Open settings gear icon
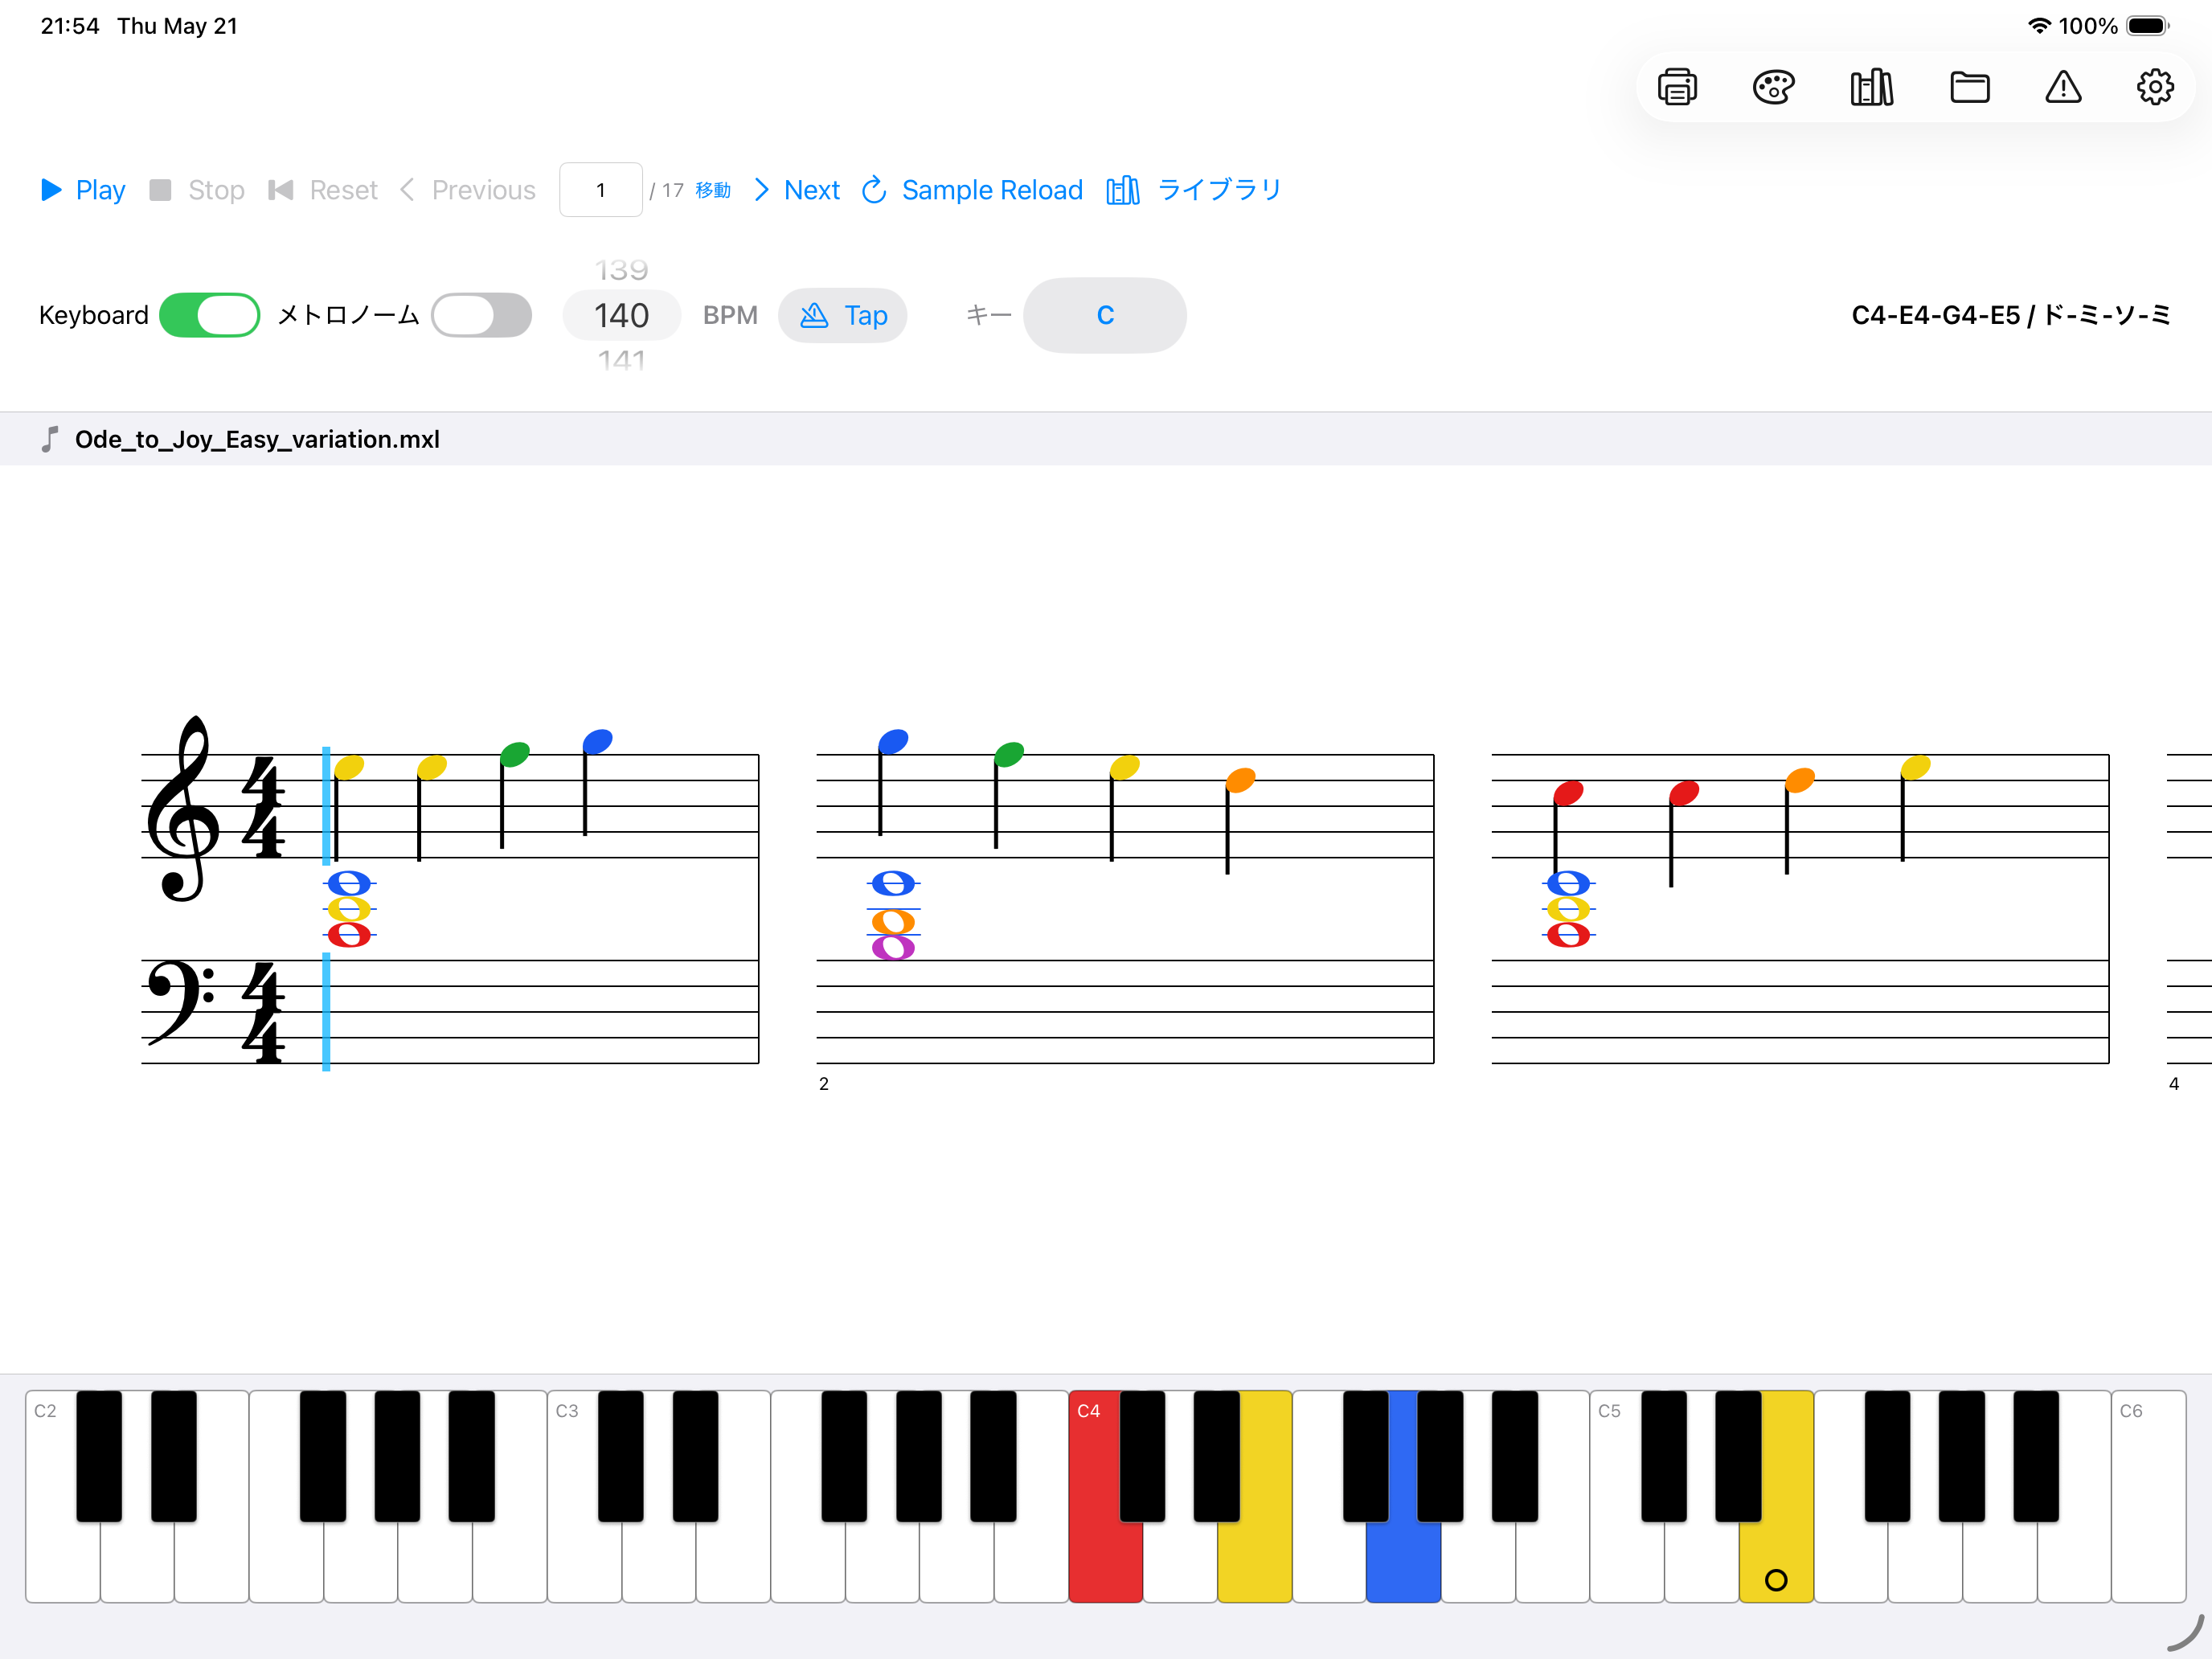This screenshot has height=1659, width=2212. click(2155, 88)
